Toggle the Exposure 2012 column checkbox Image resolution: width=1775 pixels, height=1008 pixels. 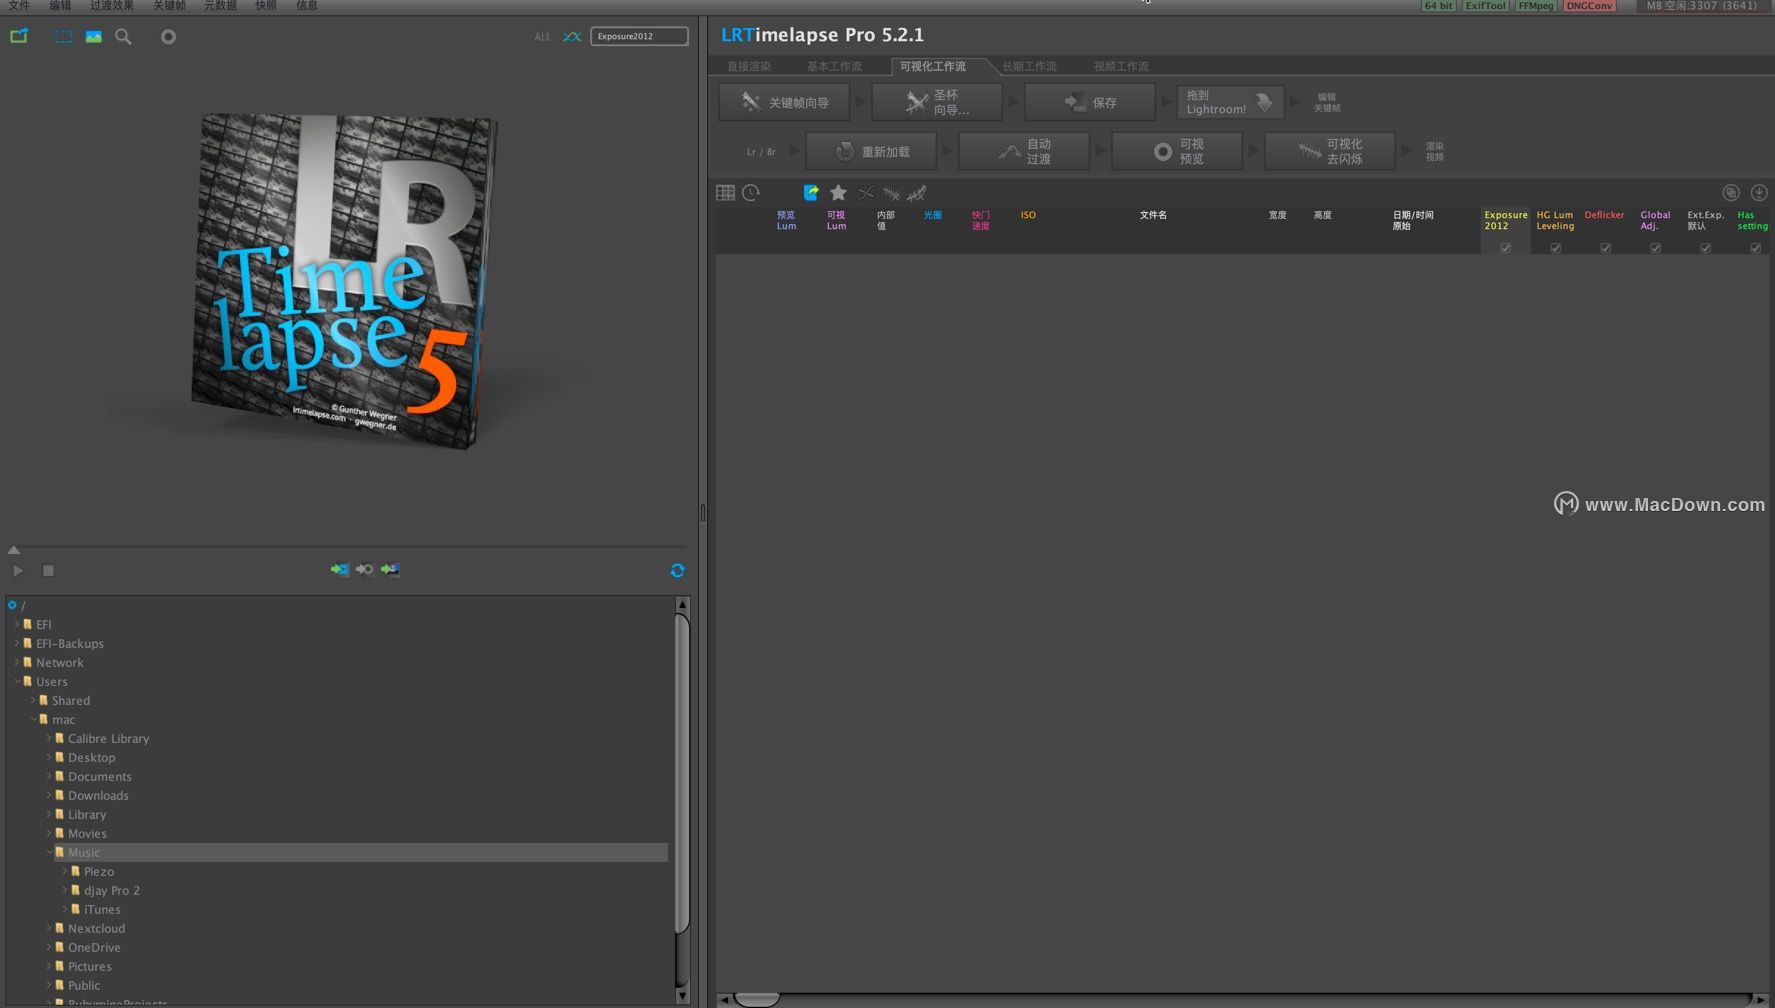(x=1505, y=247)
